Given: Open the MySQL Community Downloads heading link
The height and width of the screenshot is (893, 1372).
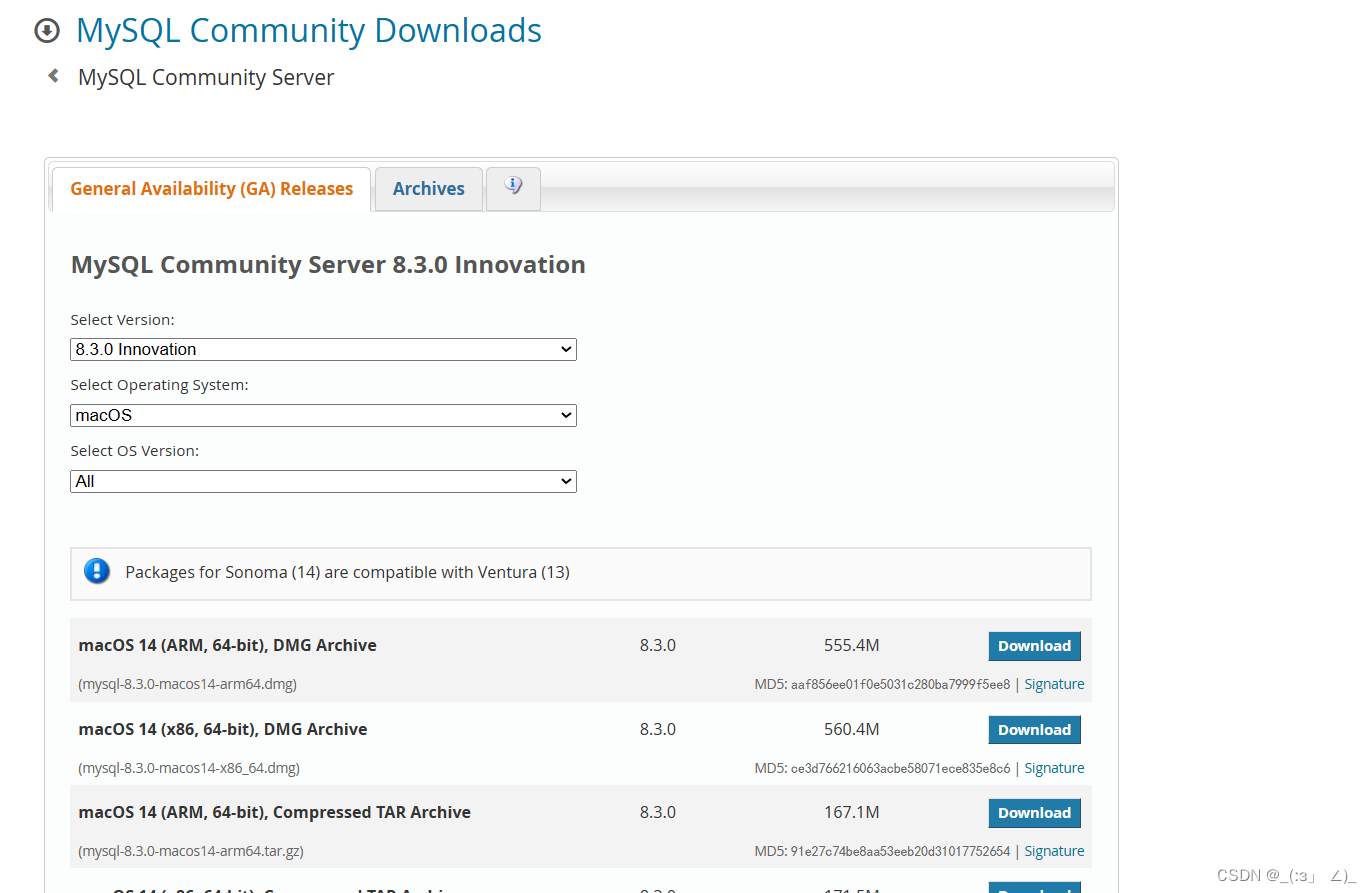Looking at the screenshot, I should (309, 31).
